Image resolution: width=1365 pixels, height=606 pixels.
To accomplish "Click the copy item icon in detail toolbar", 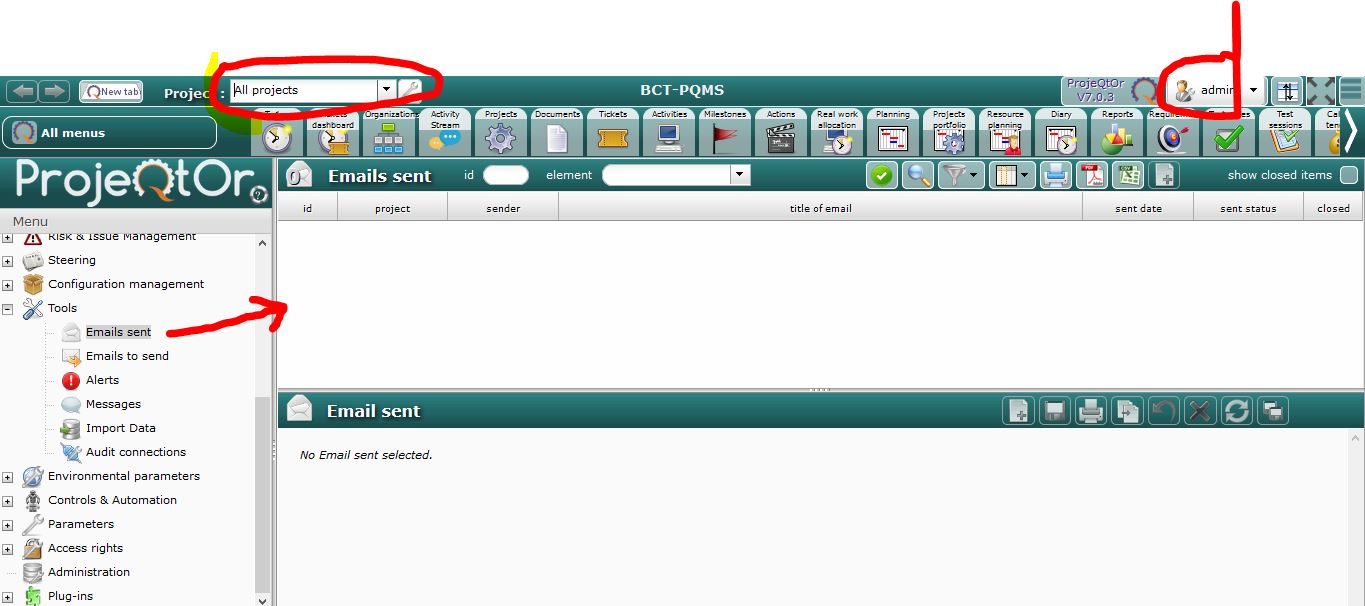I will [x=1128, y=411].
